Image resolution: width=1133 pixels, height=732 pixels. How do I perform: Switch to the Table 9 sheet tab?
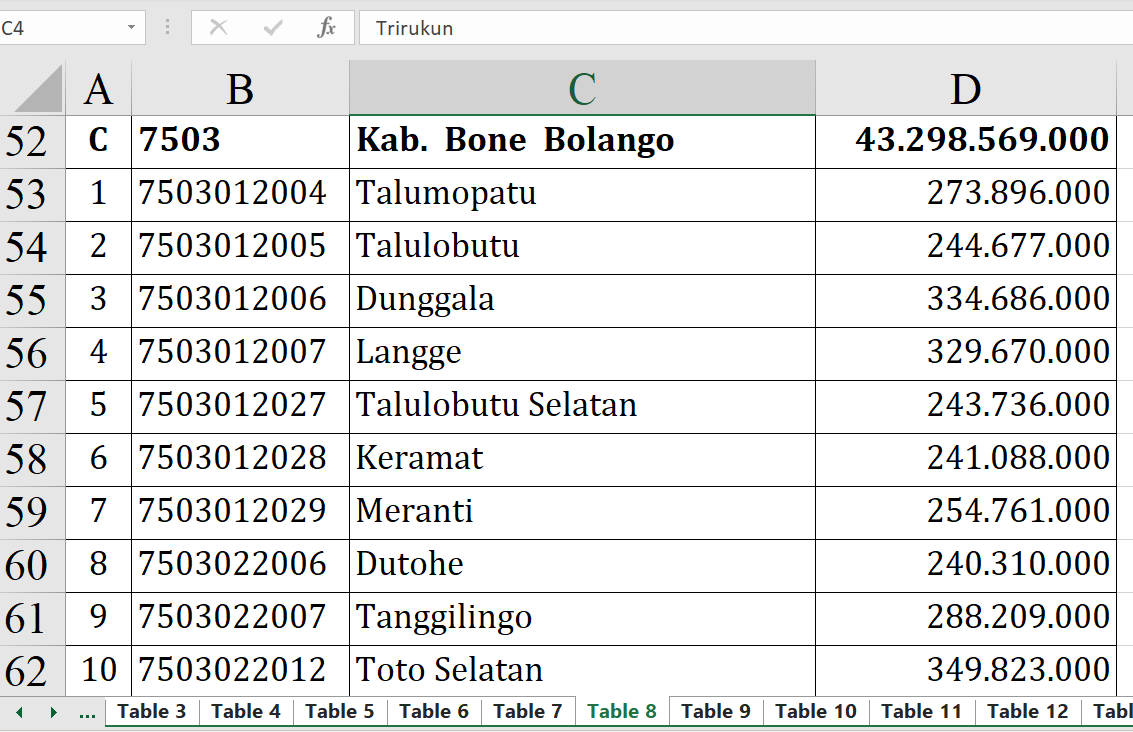point(715,711)
